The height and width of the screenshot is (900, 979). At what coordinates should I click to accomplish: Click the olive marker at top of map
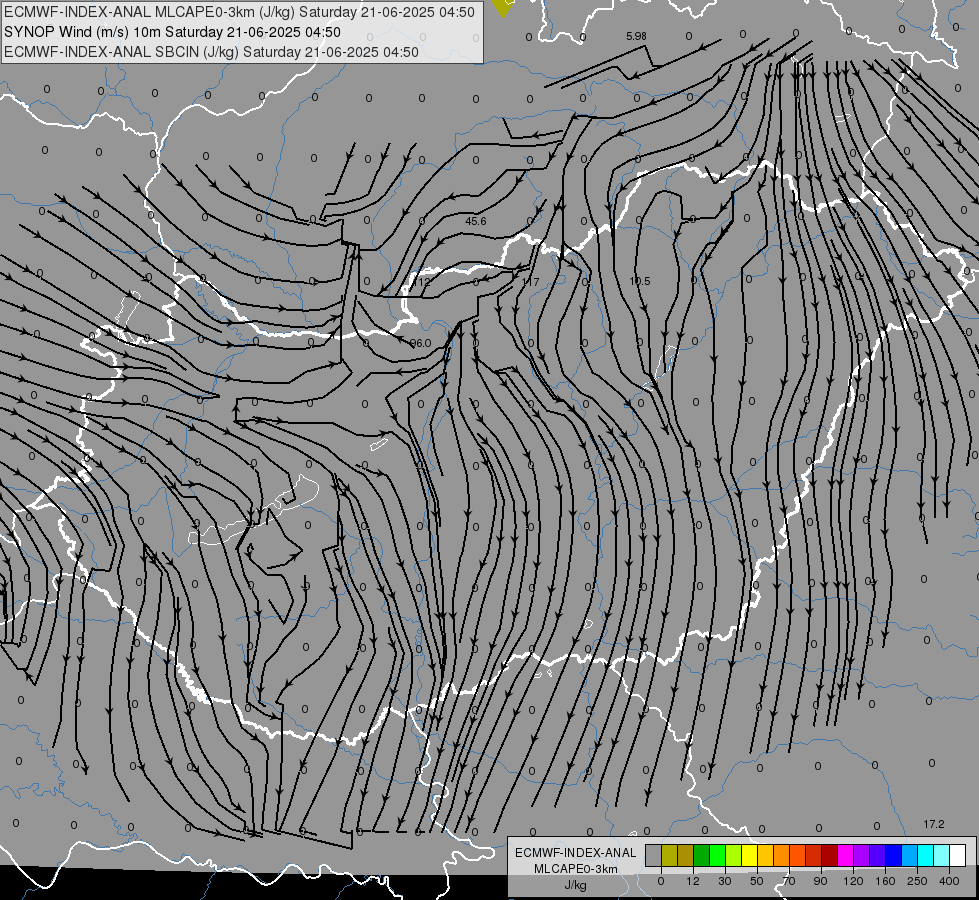pyautogui.click(x=503, y=7)
